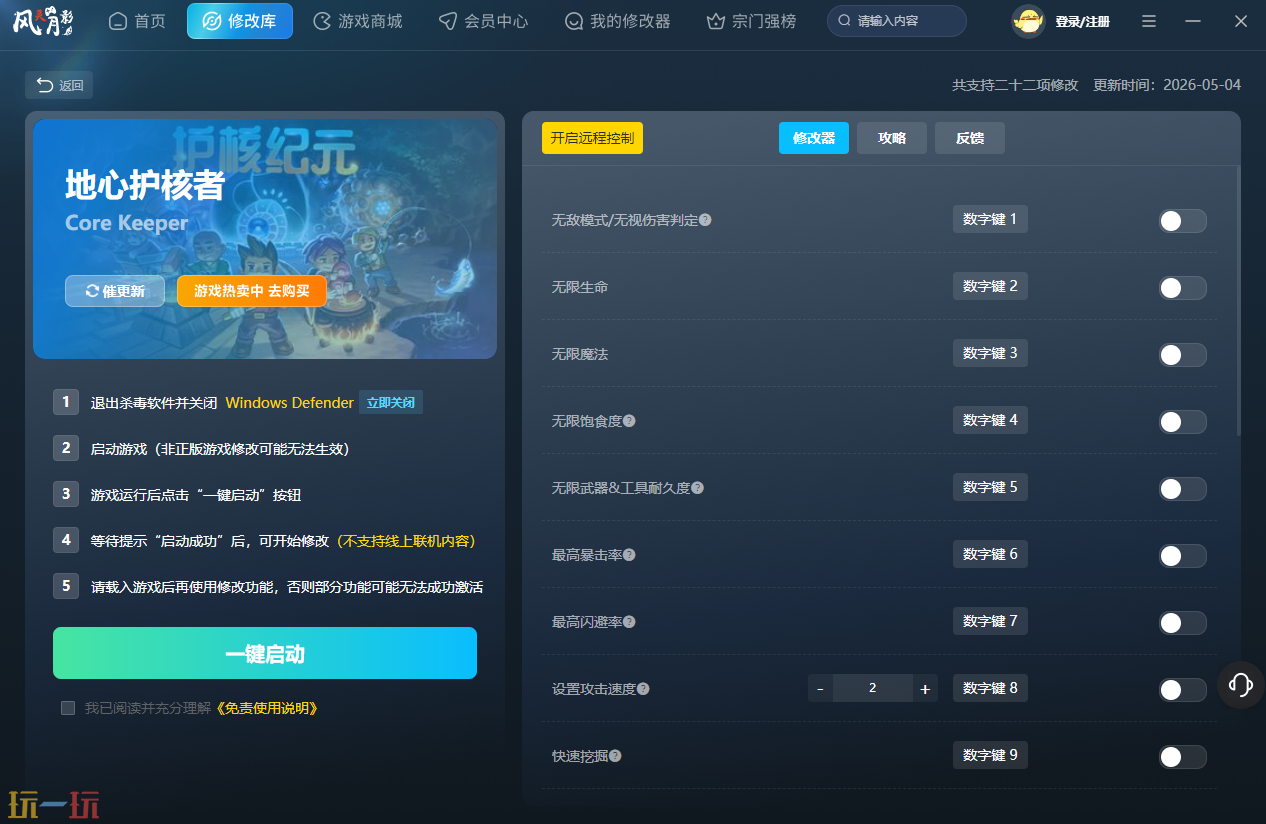Viewport: 1266px width, 824px height.
Task: Turn on 最高闪避率 switch
Action: pyautogui.click(x=1183, y=623)
